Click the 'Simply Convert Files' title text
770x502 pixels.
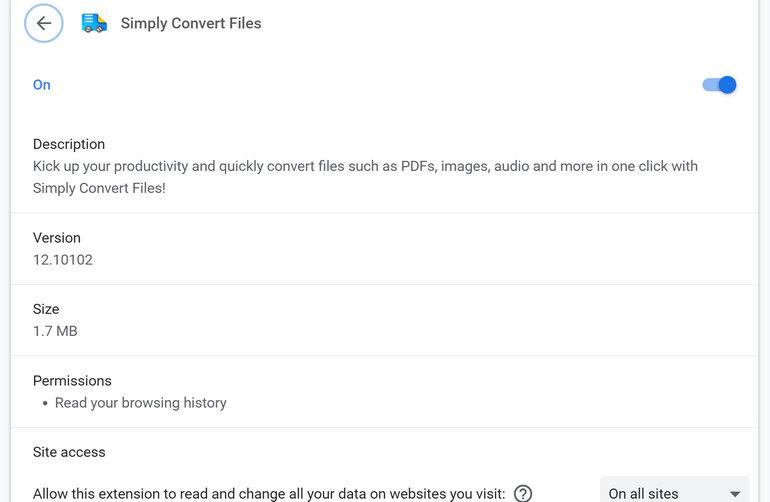pyautogui.click(x=191, y=24)
